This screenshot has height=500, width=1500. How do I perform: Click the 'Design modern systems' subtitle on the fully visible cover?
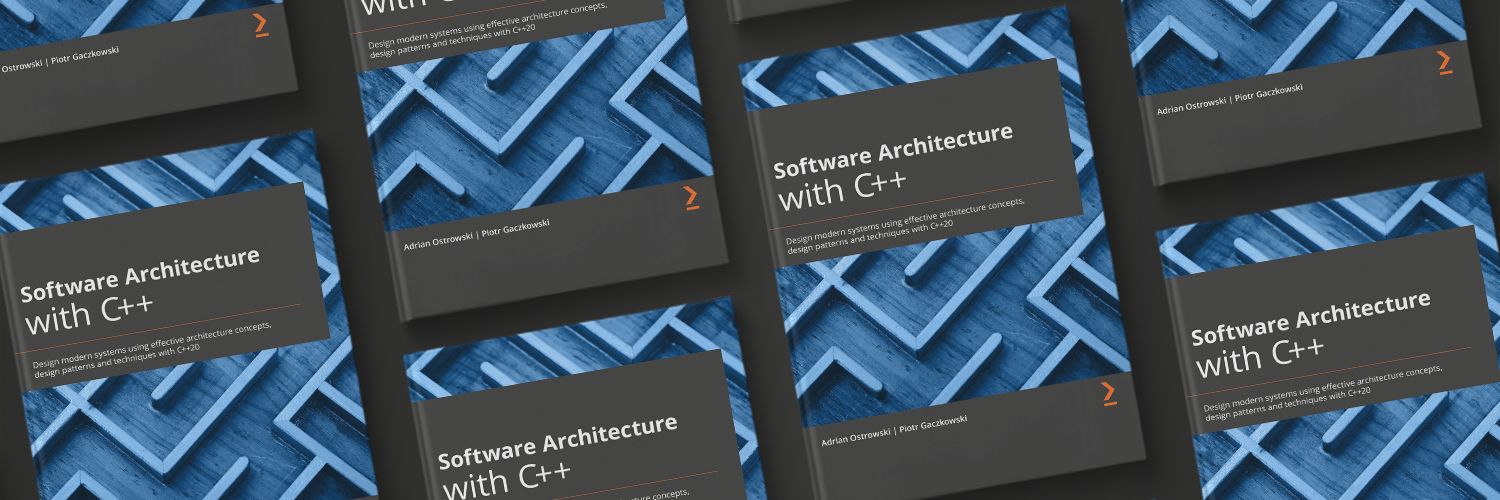coord(907,227)
